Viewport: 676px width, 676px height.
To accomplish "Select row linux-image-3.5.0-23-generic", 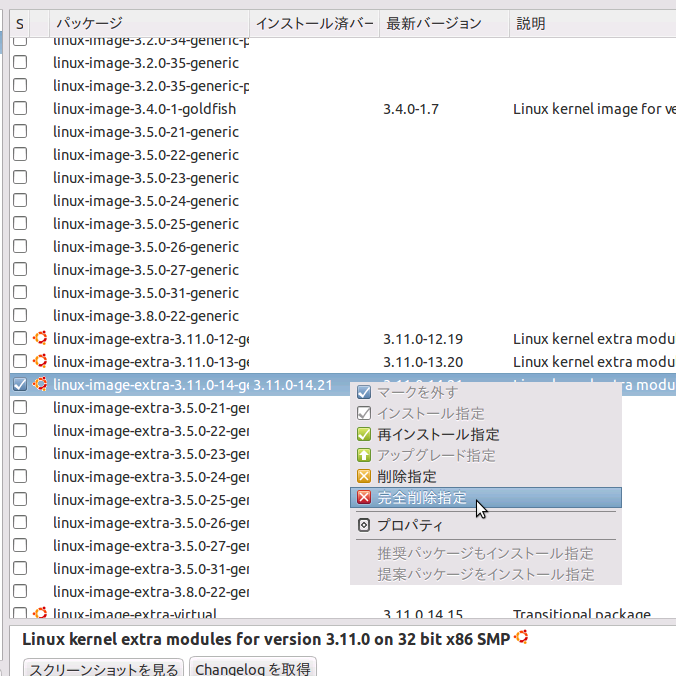I will (343, 178).
